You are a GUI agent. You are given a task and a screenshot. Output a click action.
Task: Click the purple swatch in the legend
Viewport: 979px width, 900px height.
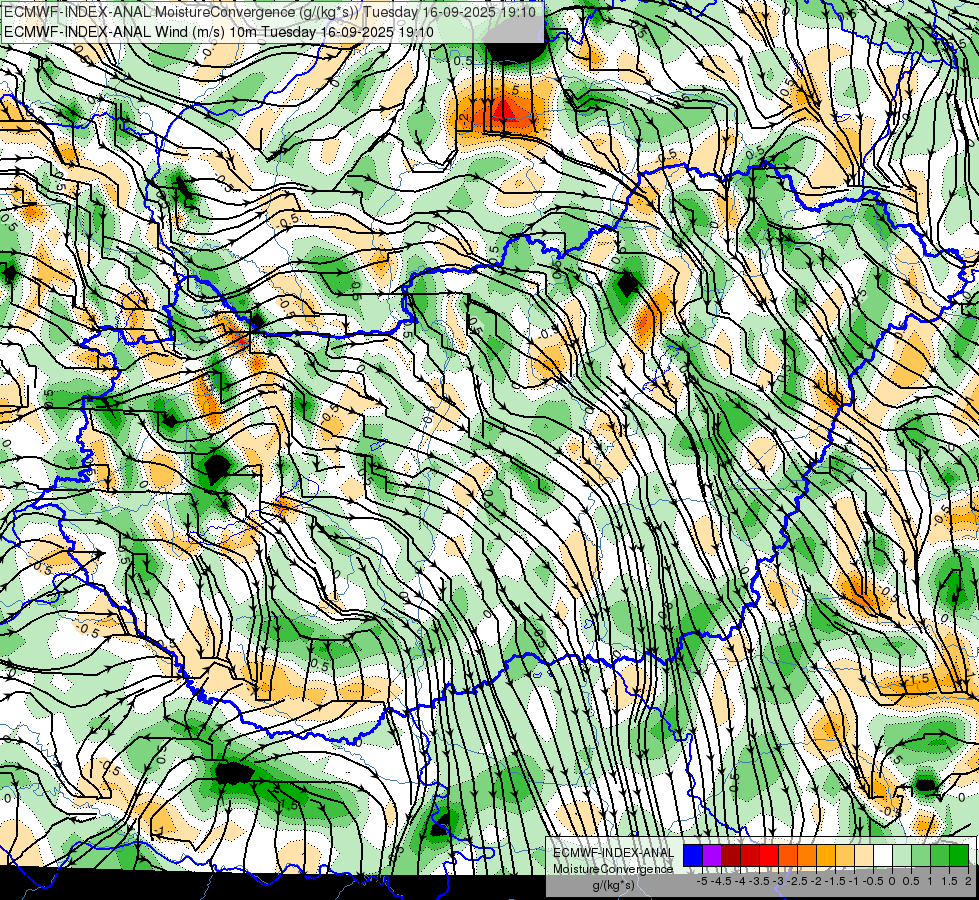(x=712, y=856)
